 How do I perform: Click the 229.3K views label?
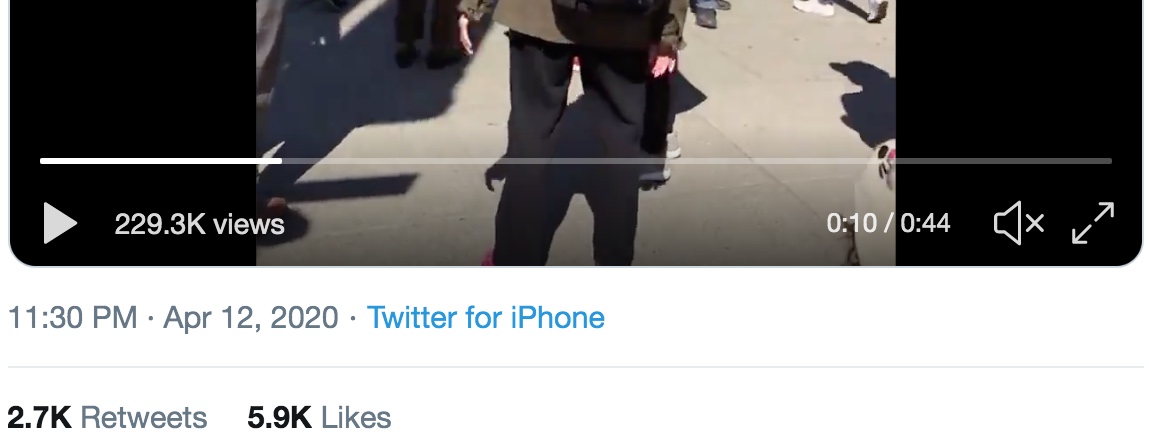pos(199,224)
